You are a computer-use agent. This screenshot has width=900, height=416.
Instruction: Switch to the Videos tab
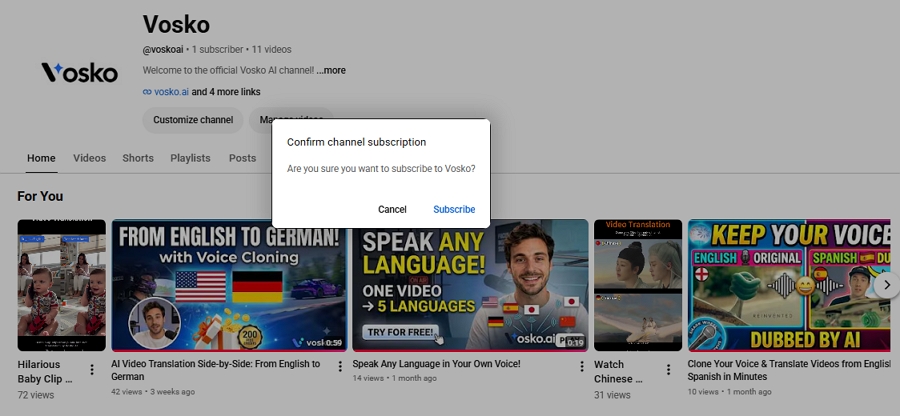tap(90, 158)
